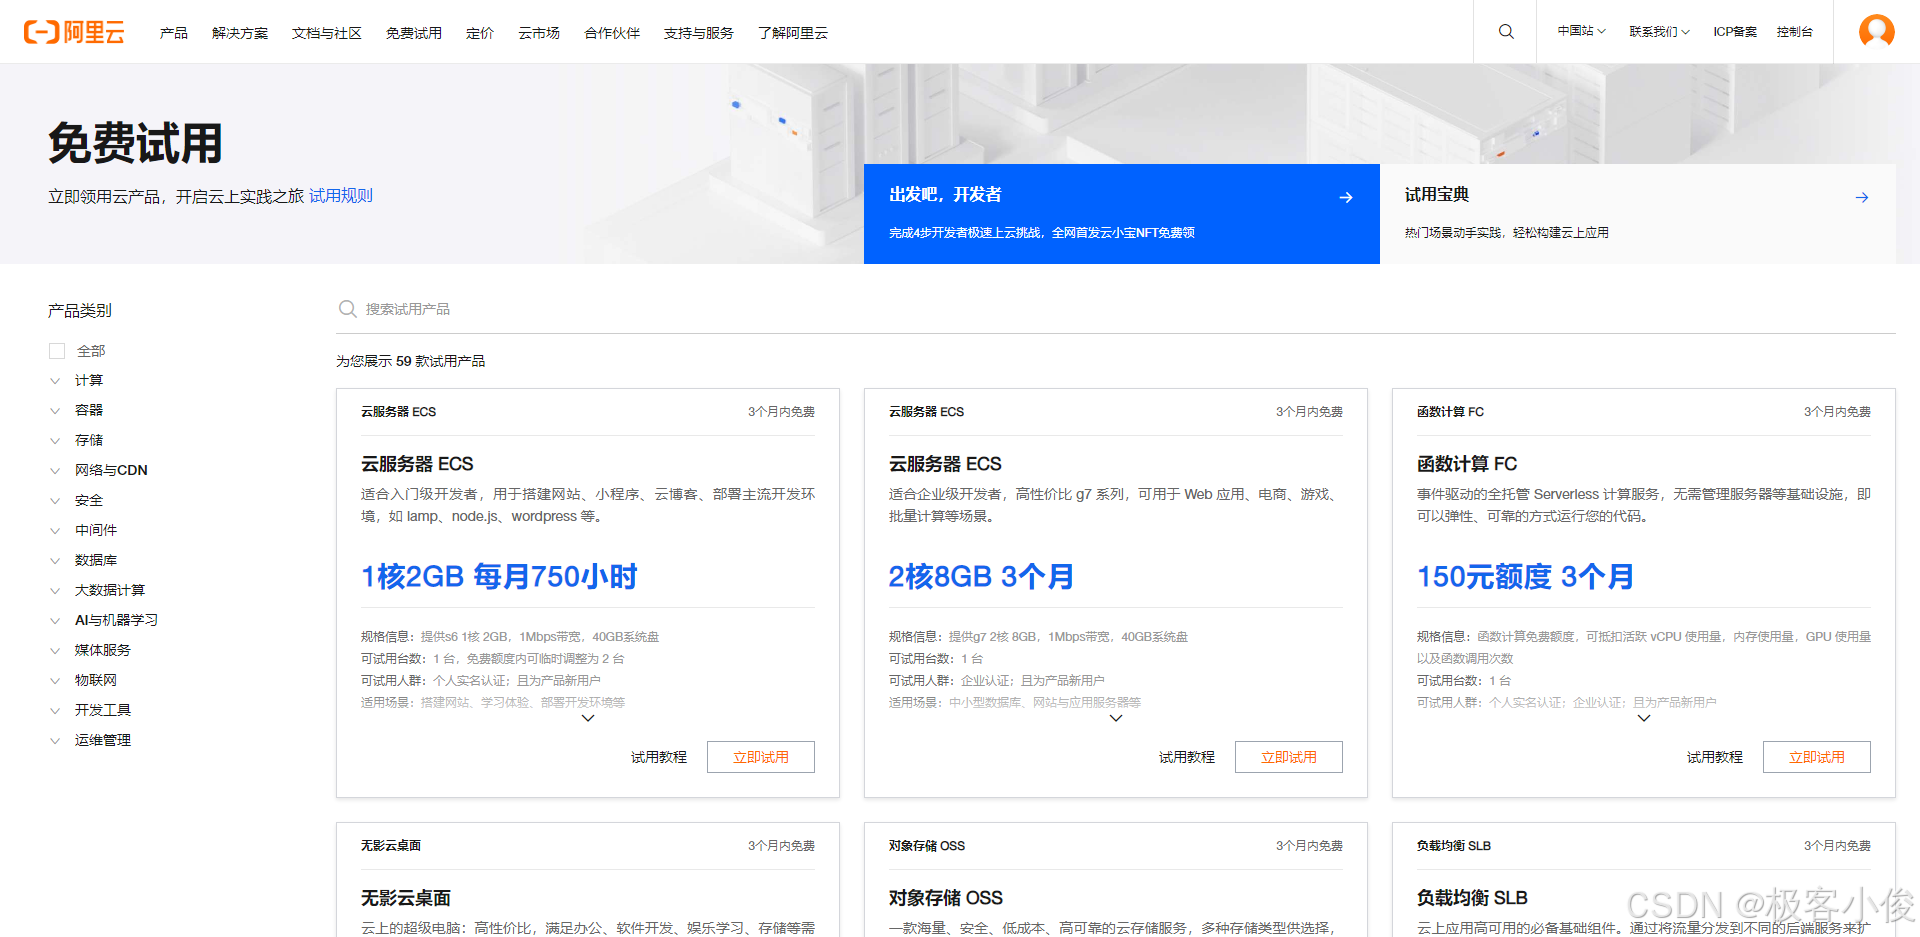Expand the 计算 category
The image size is (1920, 937).
(55, 381)
